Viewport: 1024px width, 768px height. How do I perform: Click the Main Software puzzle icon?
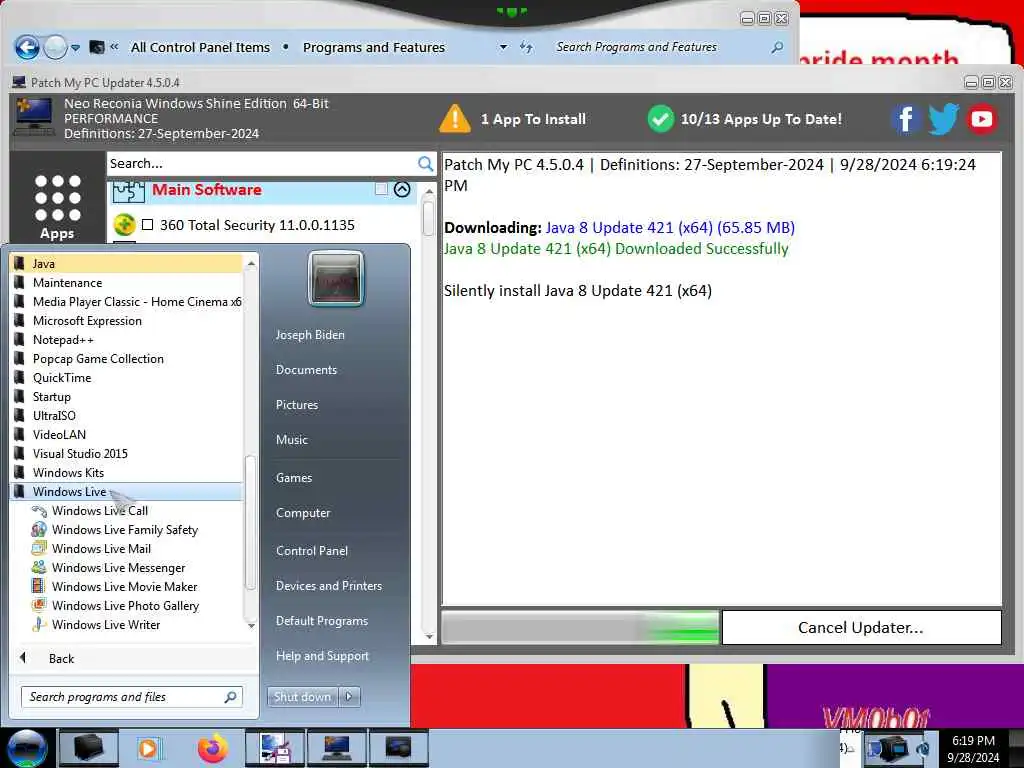[128, 191]
